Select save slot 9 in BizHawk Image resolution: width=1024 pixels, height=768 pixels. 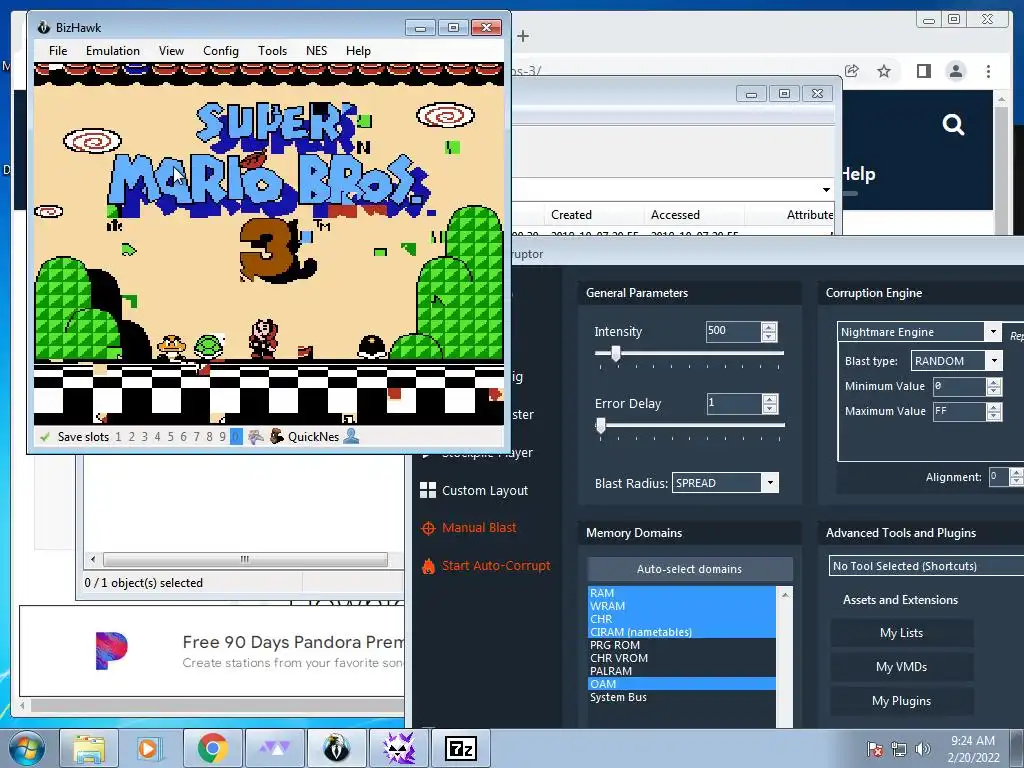[x=223, y=437]
